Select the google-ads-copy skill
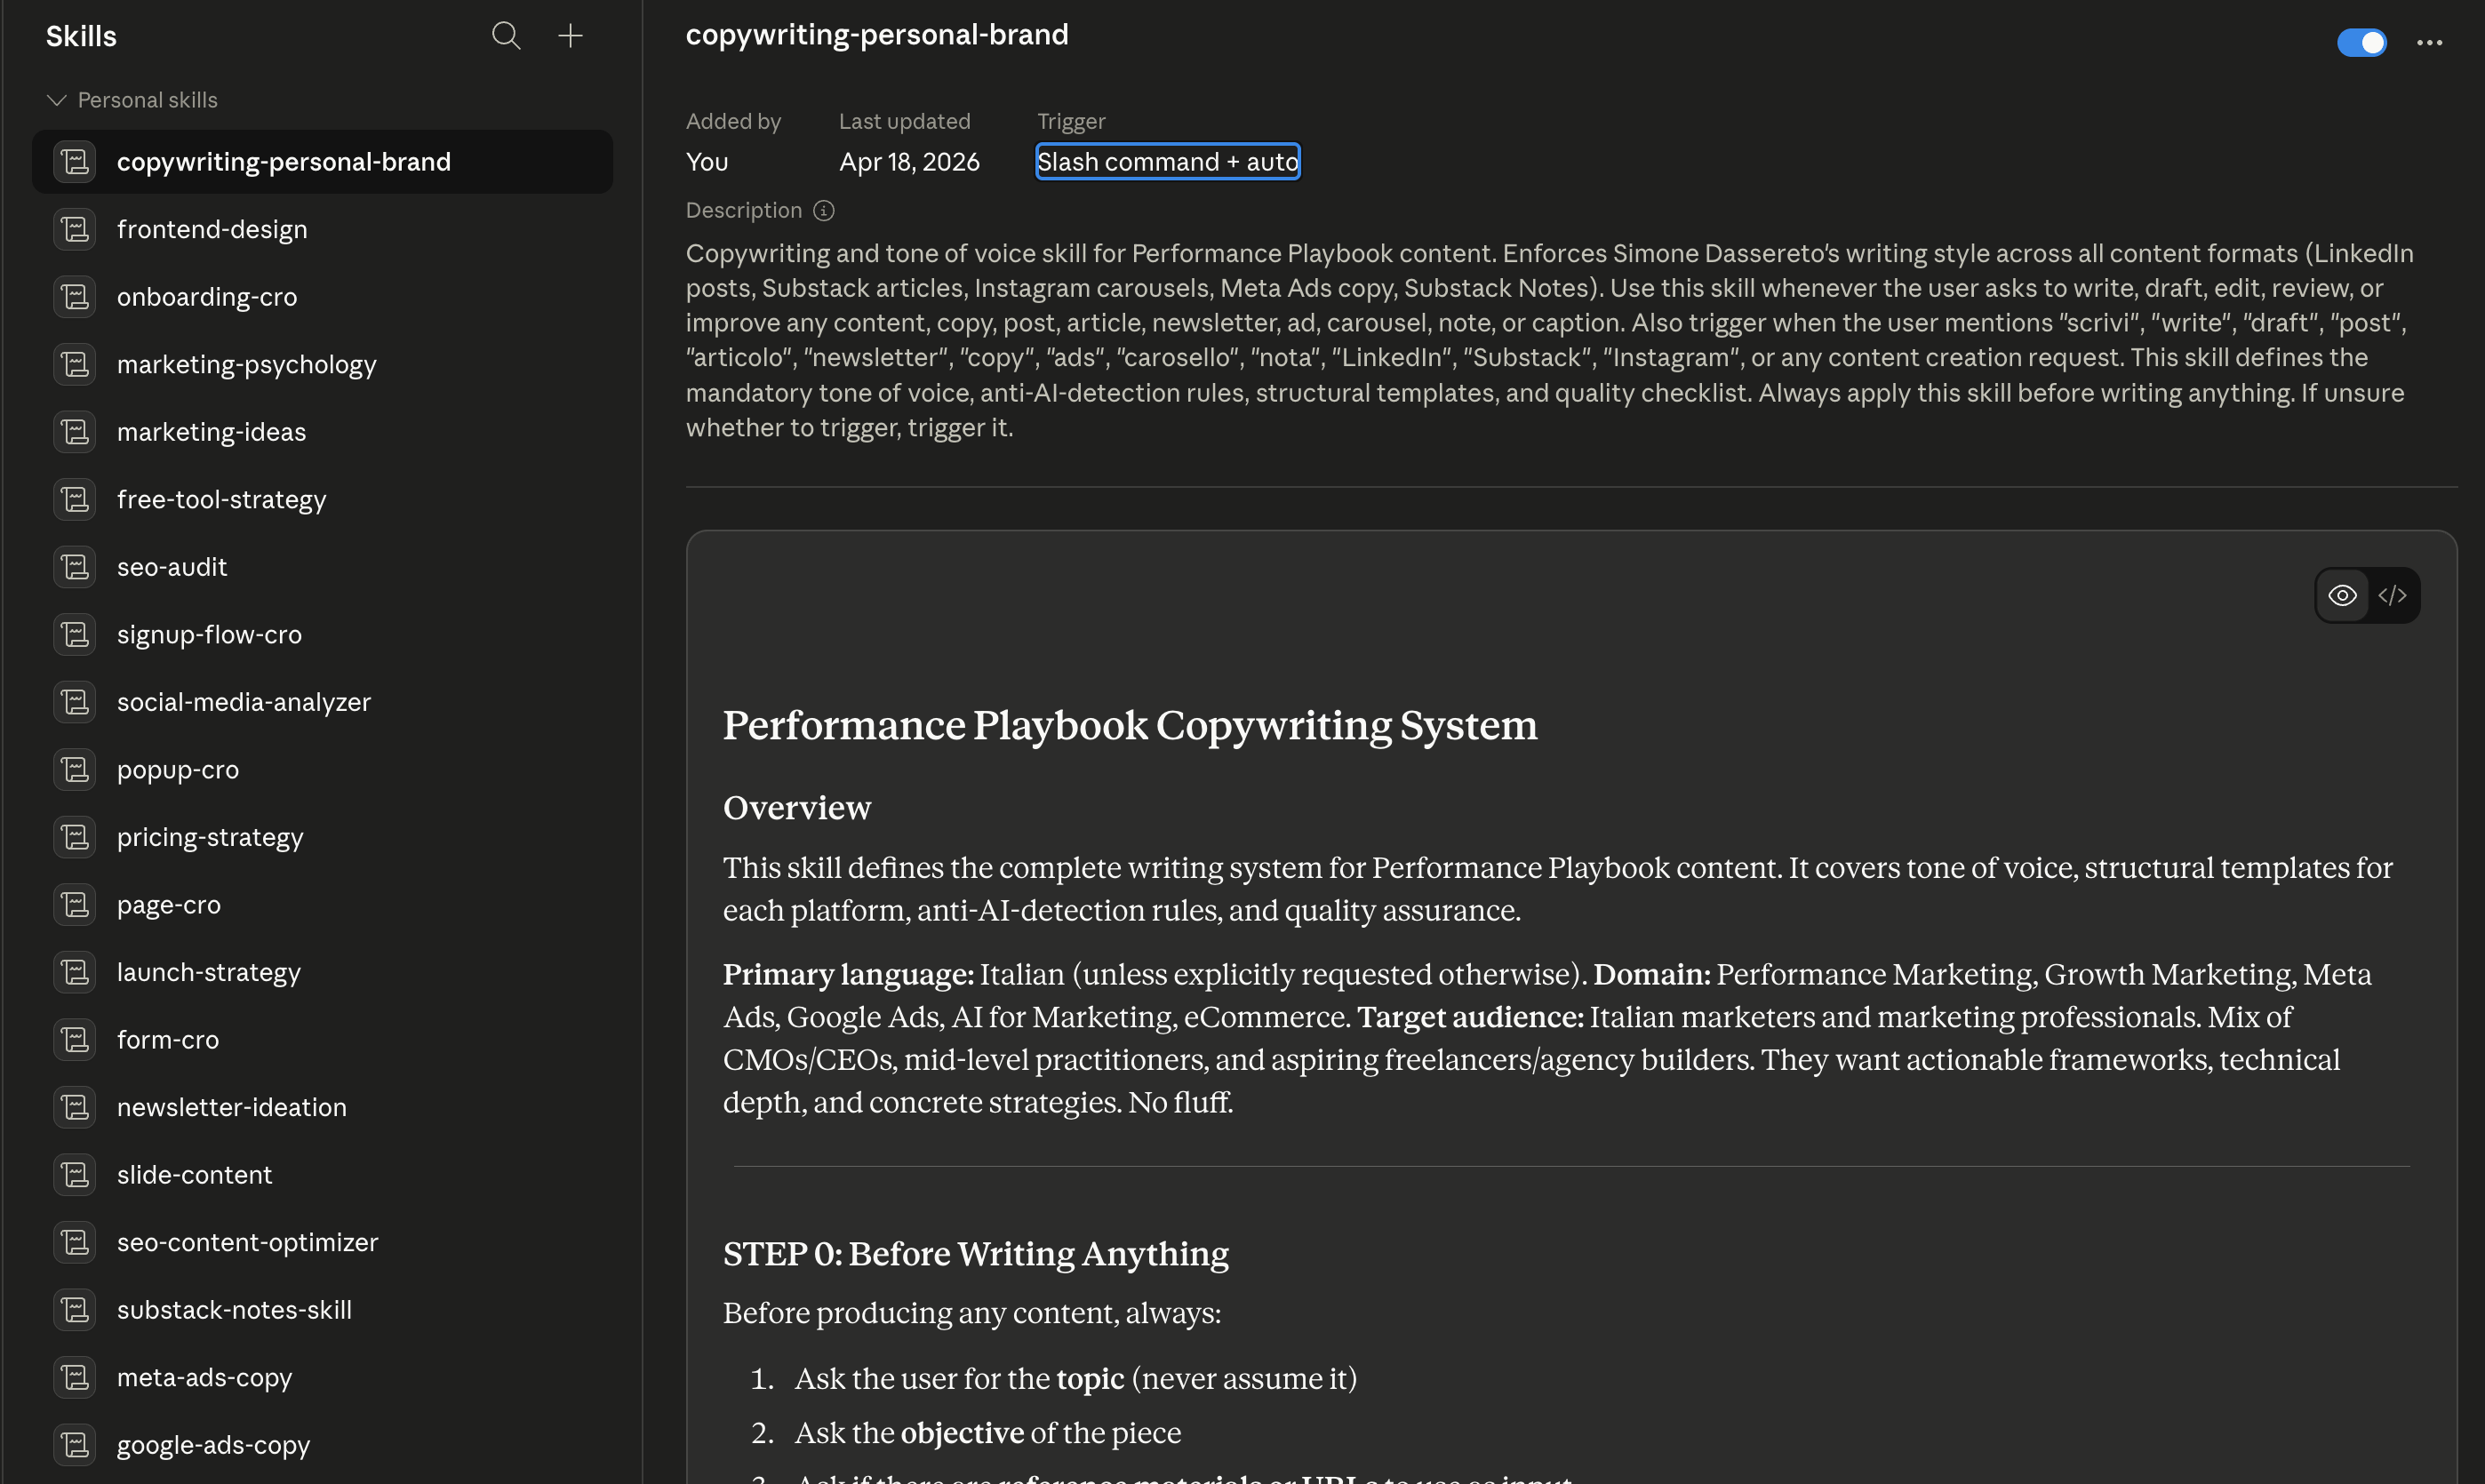The image size is (2485, 1484). tap(322, 1445)
